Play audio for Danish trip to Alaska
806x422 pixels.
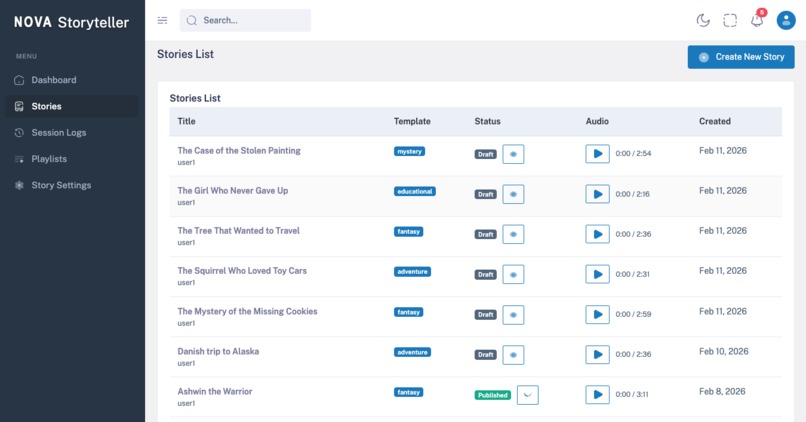[597, 355]
